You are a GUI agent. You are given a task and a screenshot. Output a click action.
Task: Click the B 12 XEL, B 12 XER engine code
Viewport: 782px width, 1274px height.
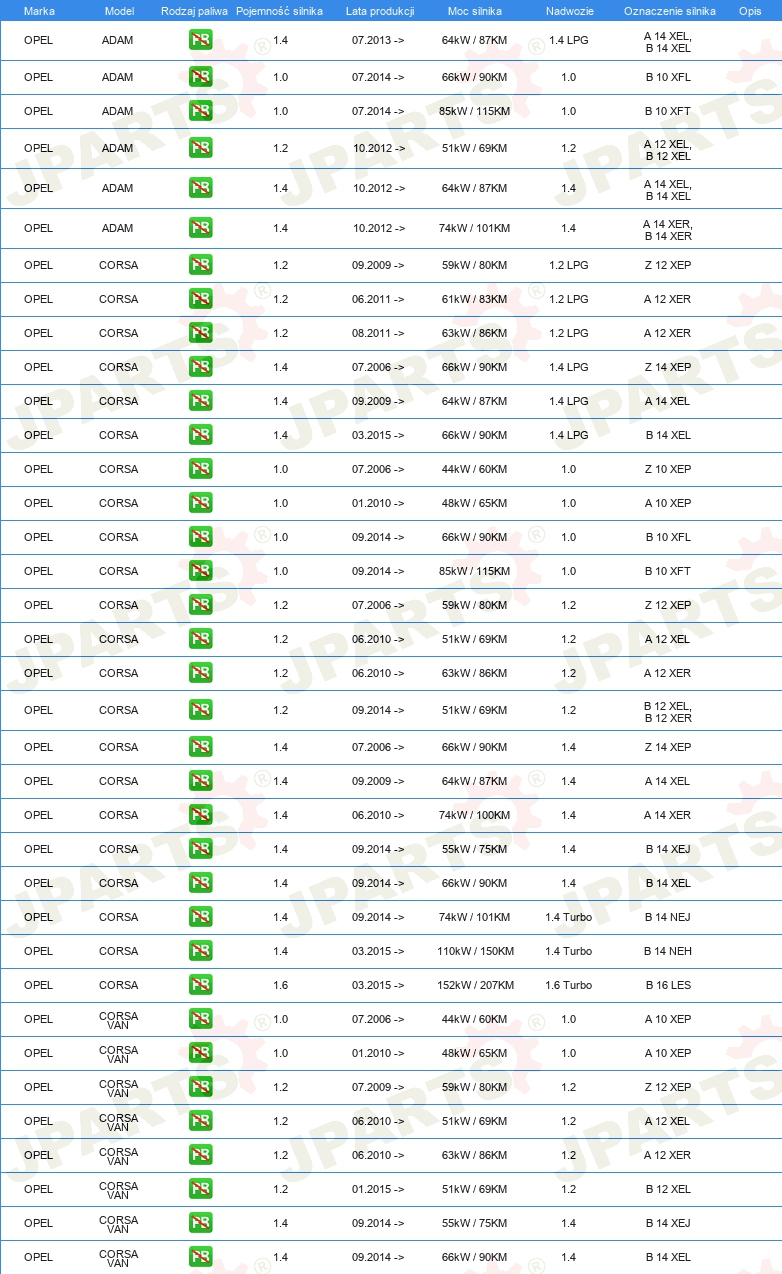pyautogui.click(x=668, y=711)
